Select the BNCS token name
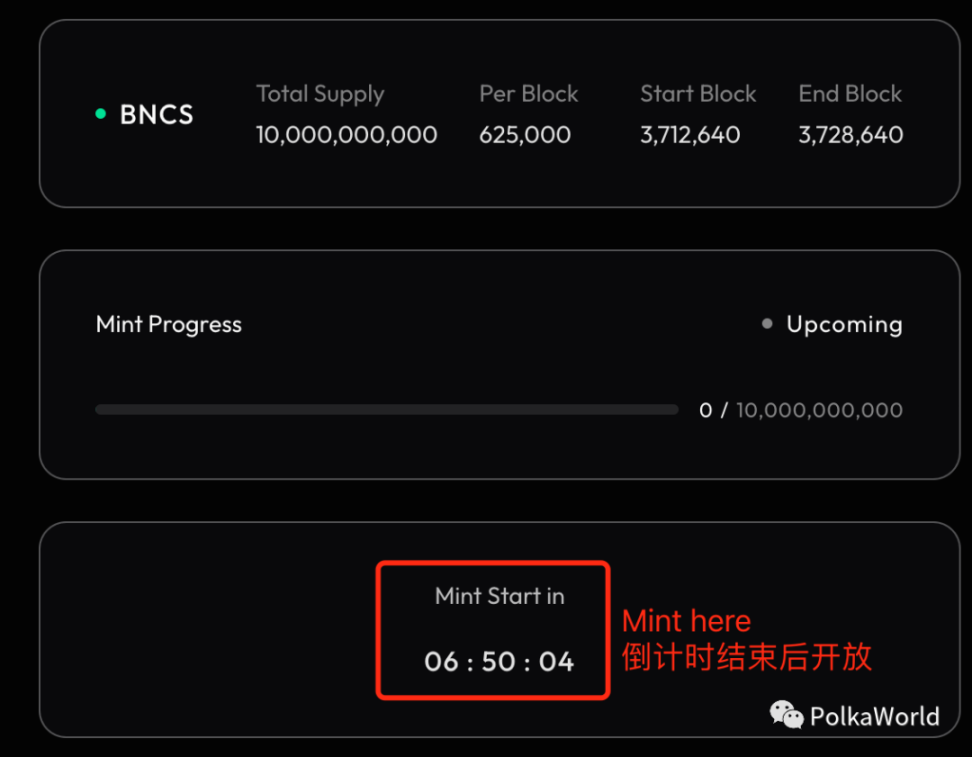Image resolution: width=972 pixels, height=757 pixels. (156, 114)
